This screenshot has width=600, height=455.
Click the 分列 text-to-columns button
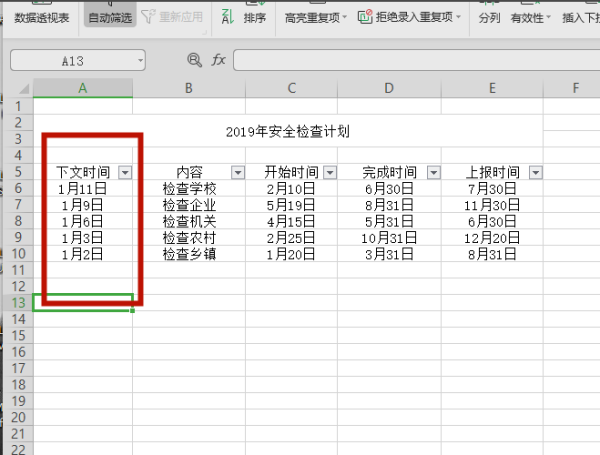click(x=489, y=18)
